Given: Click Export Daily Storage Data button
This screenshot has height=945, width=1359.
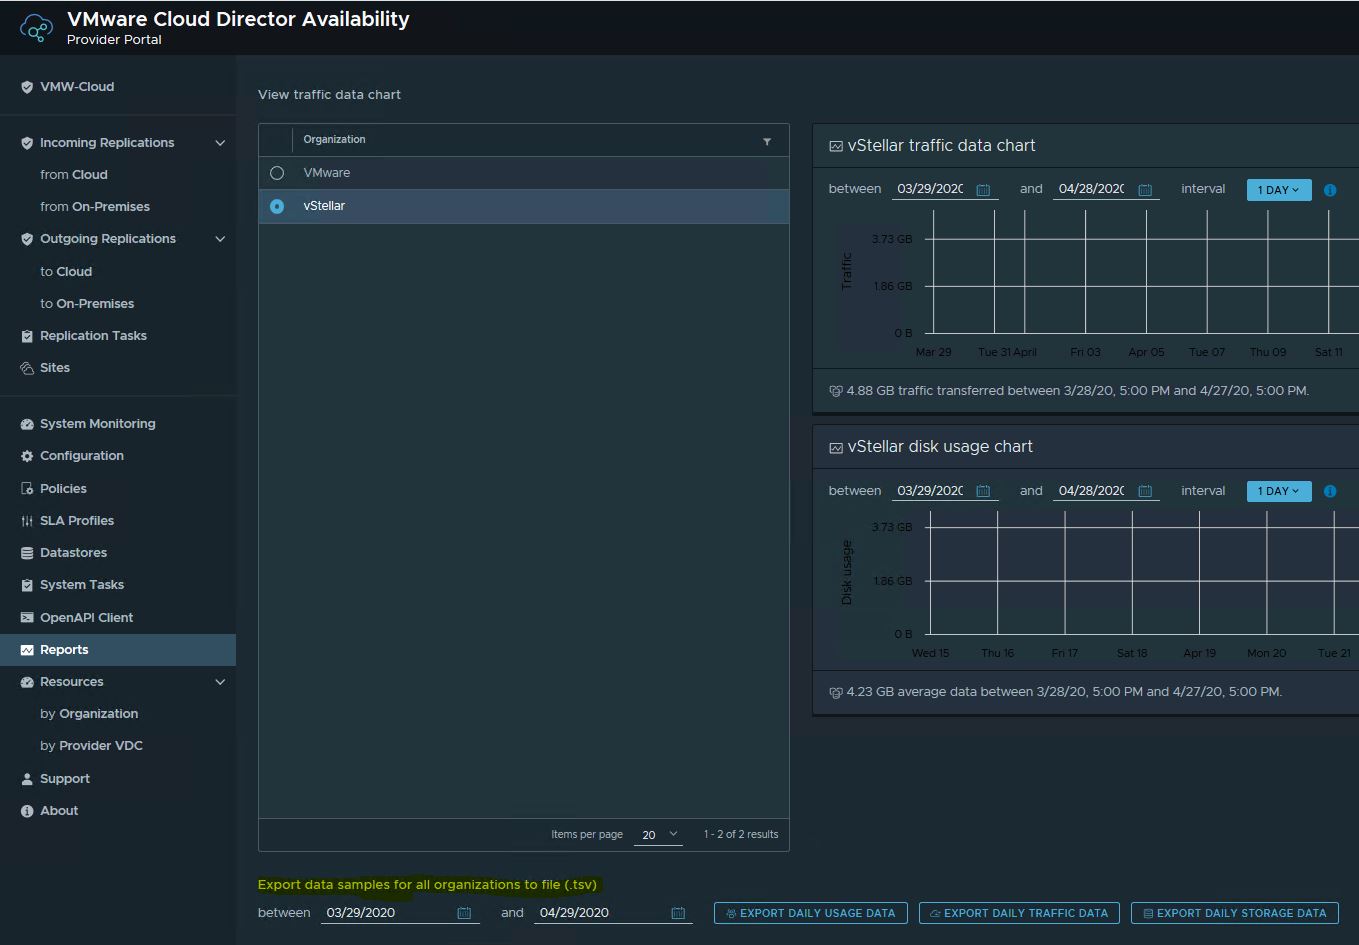Looking at the screenshot, I should [x=1234, y=913].
